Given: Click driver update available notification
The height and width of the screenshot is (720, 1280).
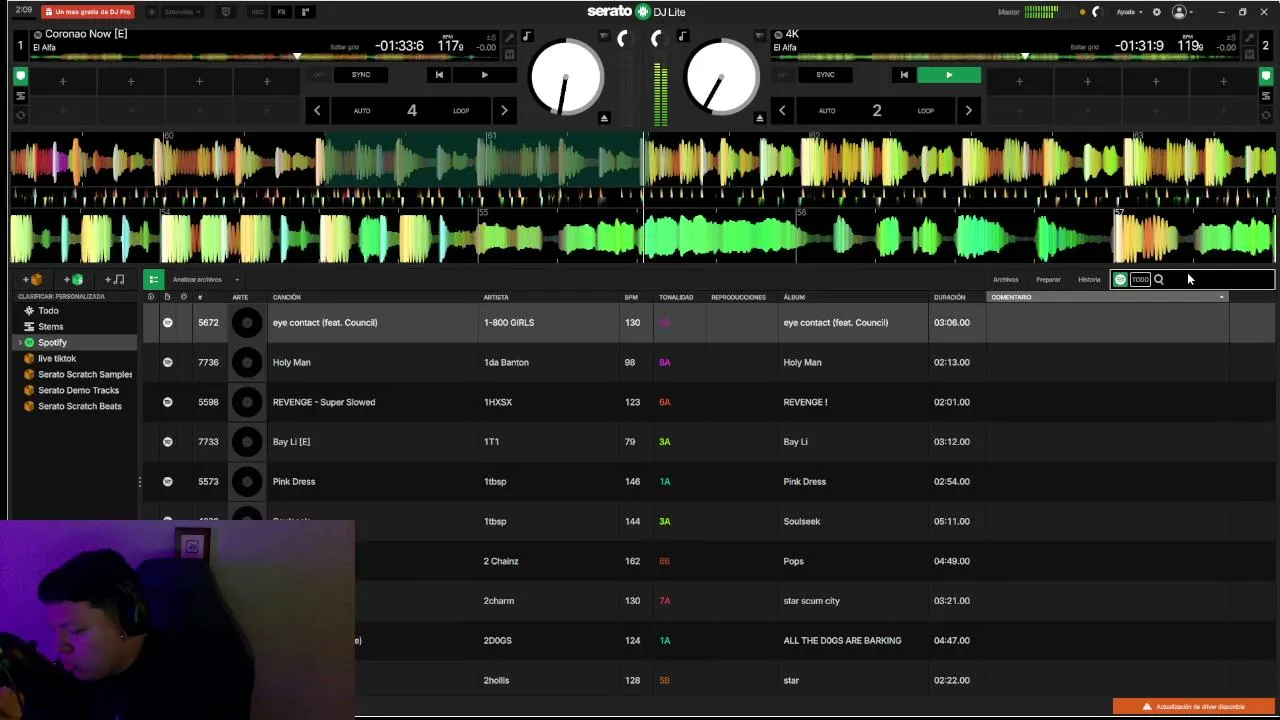Looking at the screenshot, I should [x=1194, y=707].
